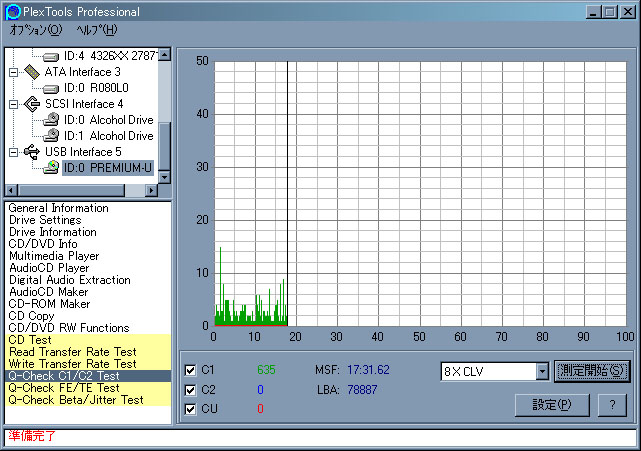The height and width of the screenshot is (451, 641).
Task: Select Read Transfer Rate Test entry
Action: (x=88, y=352)
